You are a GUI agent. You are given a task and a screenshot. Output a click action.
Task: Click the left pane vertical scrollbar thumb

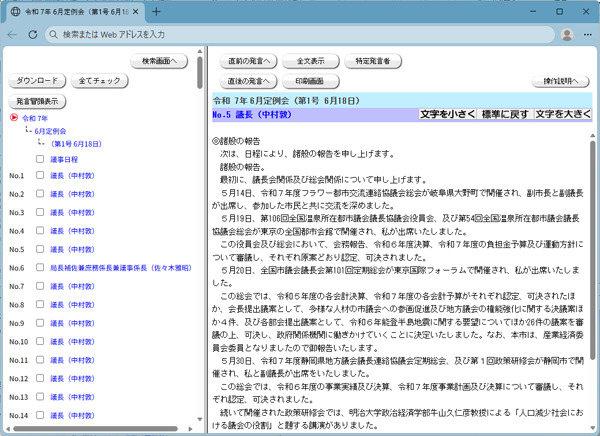click(x=200, y=73)
